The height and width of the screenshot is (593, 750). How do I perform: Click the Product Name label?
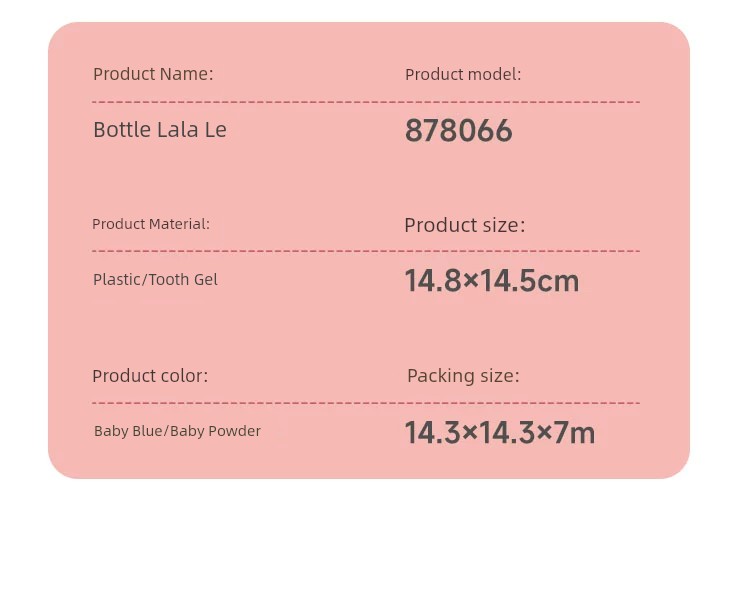(x=153, y=74)
